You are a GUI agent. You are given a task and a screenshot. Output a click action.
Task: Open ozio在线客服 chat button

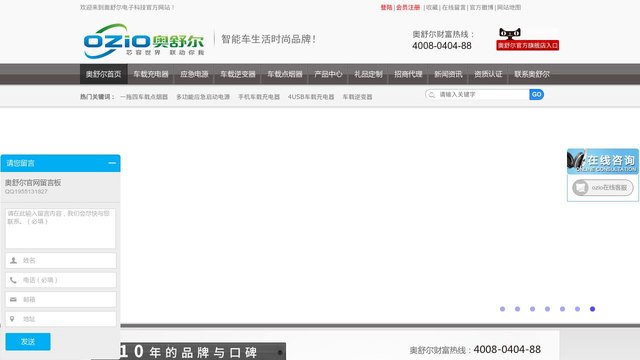coord(602,188)
